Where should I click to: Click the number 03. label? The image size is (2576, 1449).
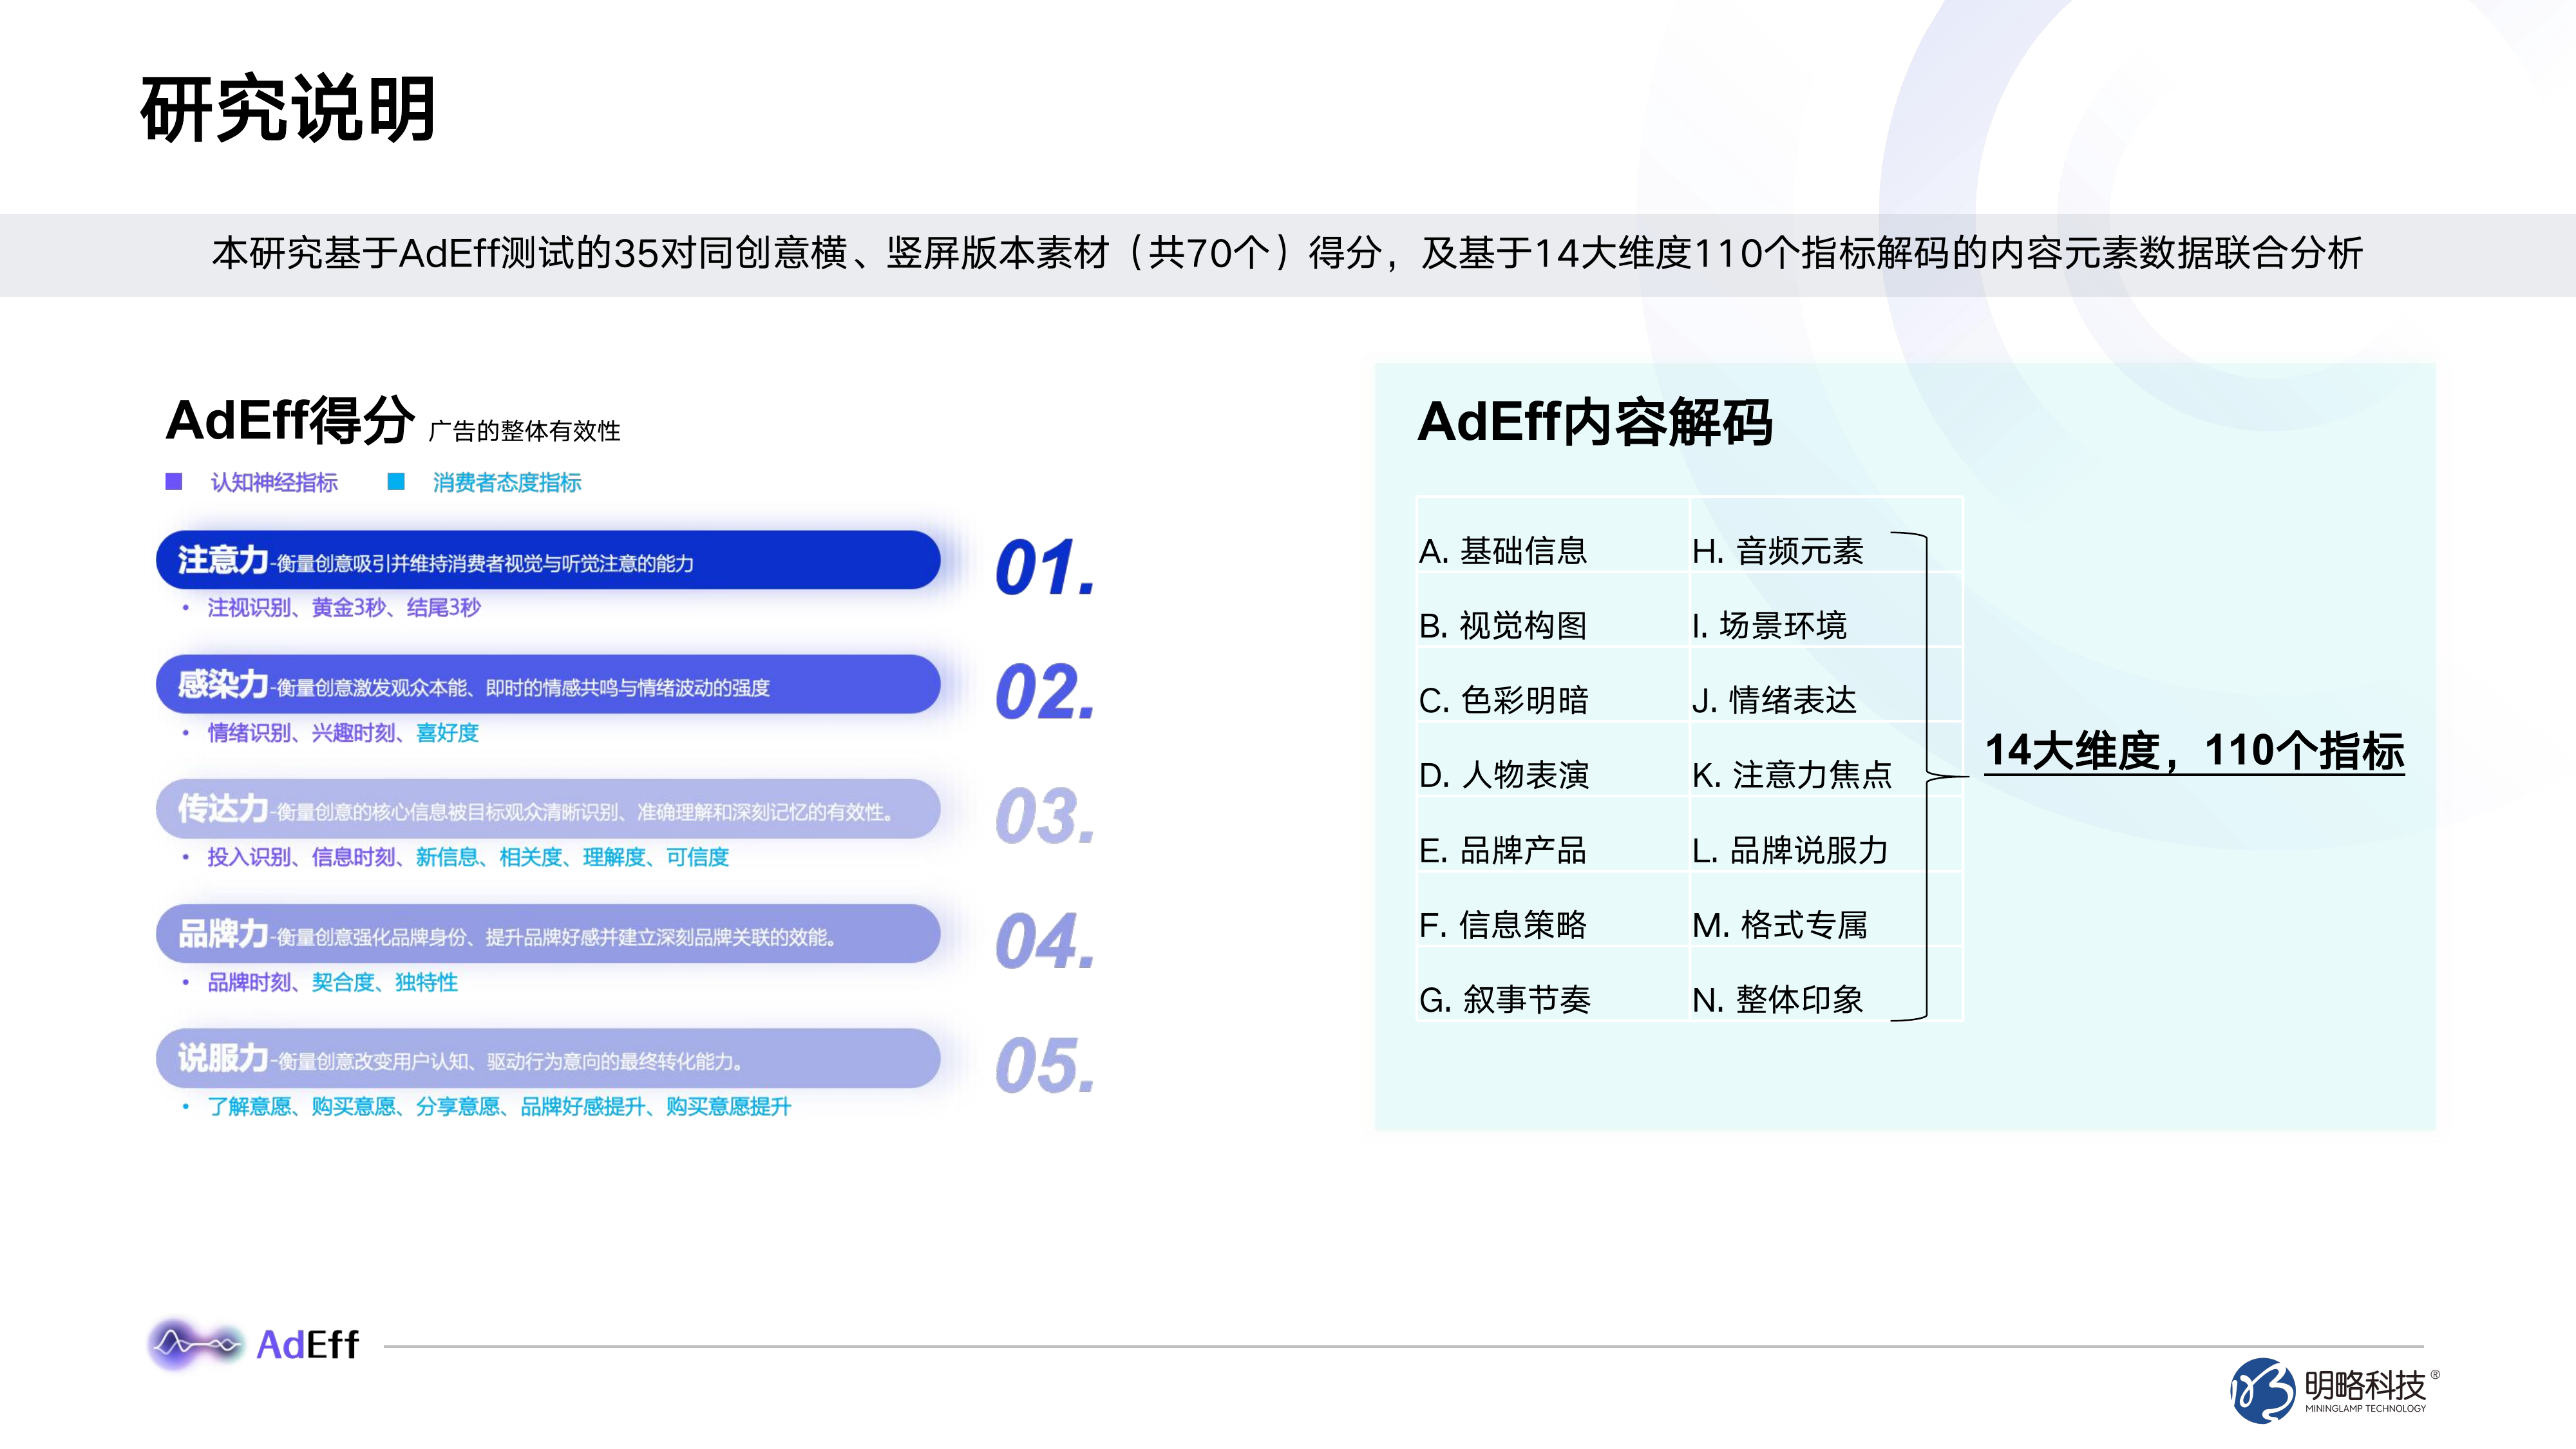[x=1046, y=816]
